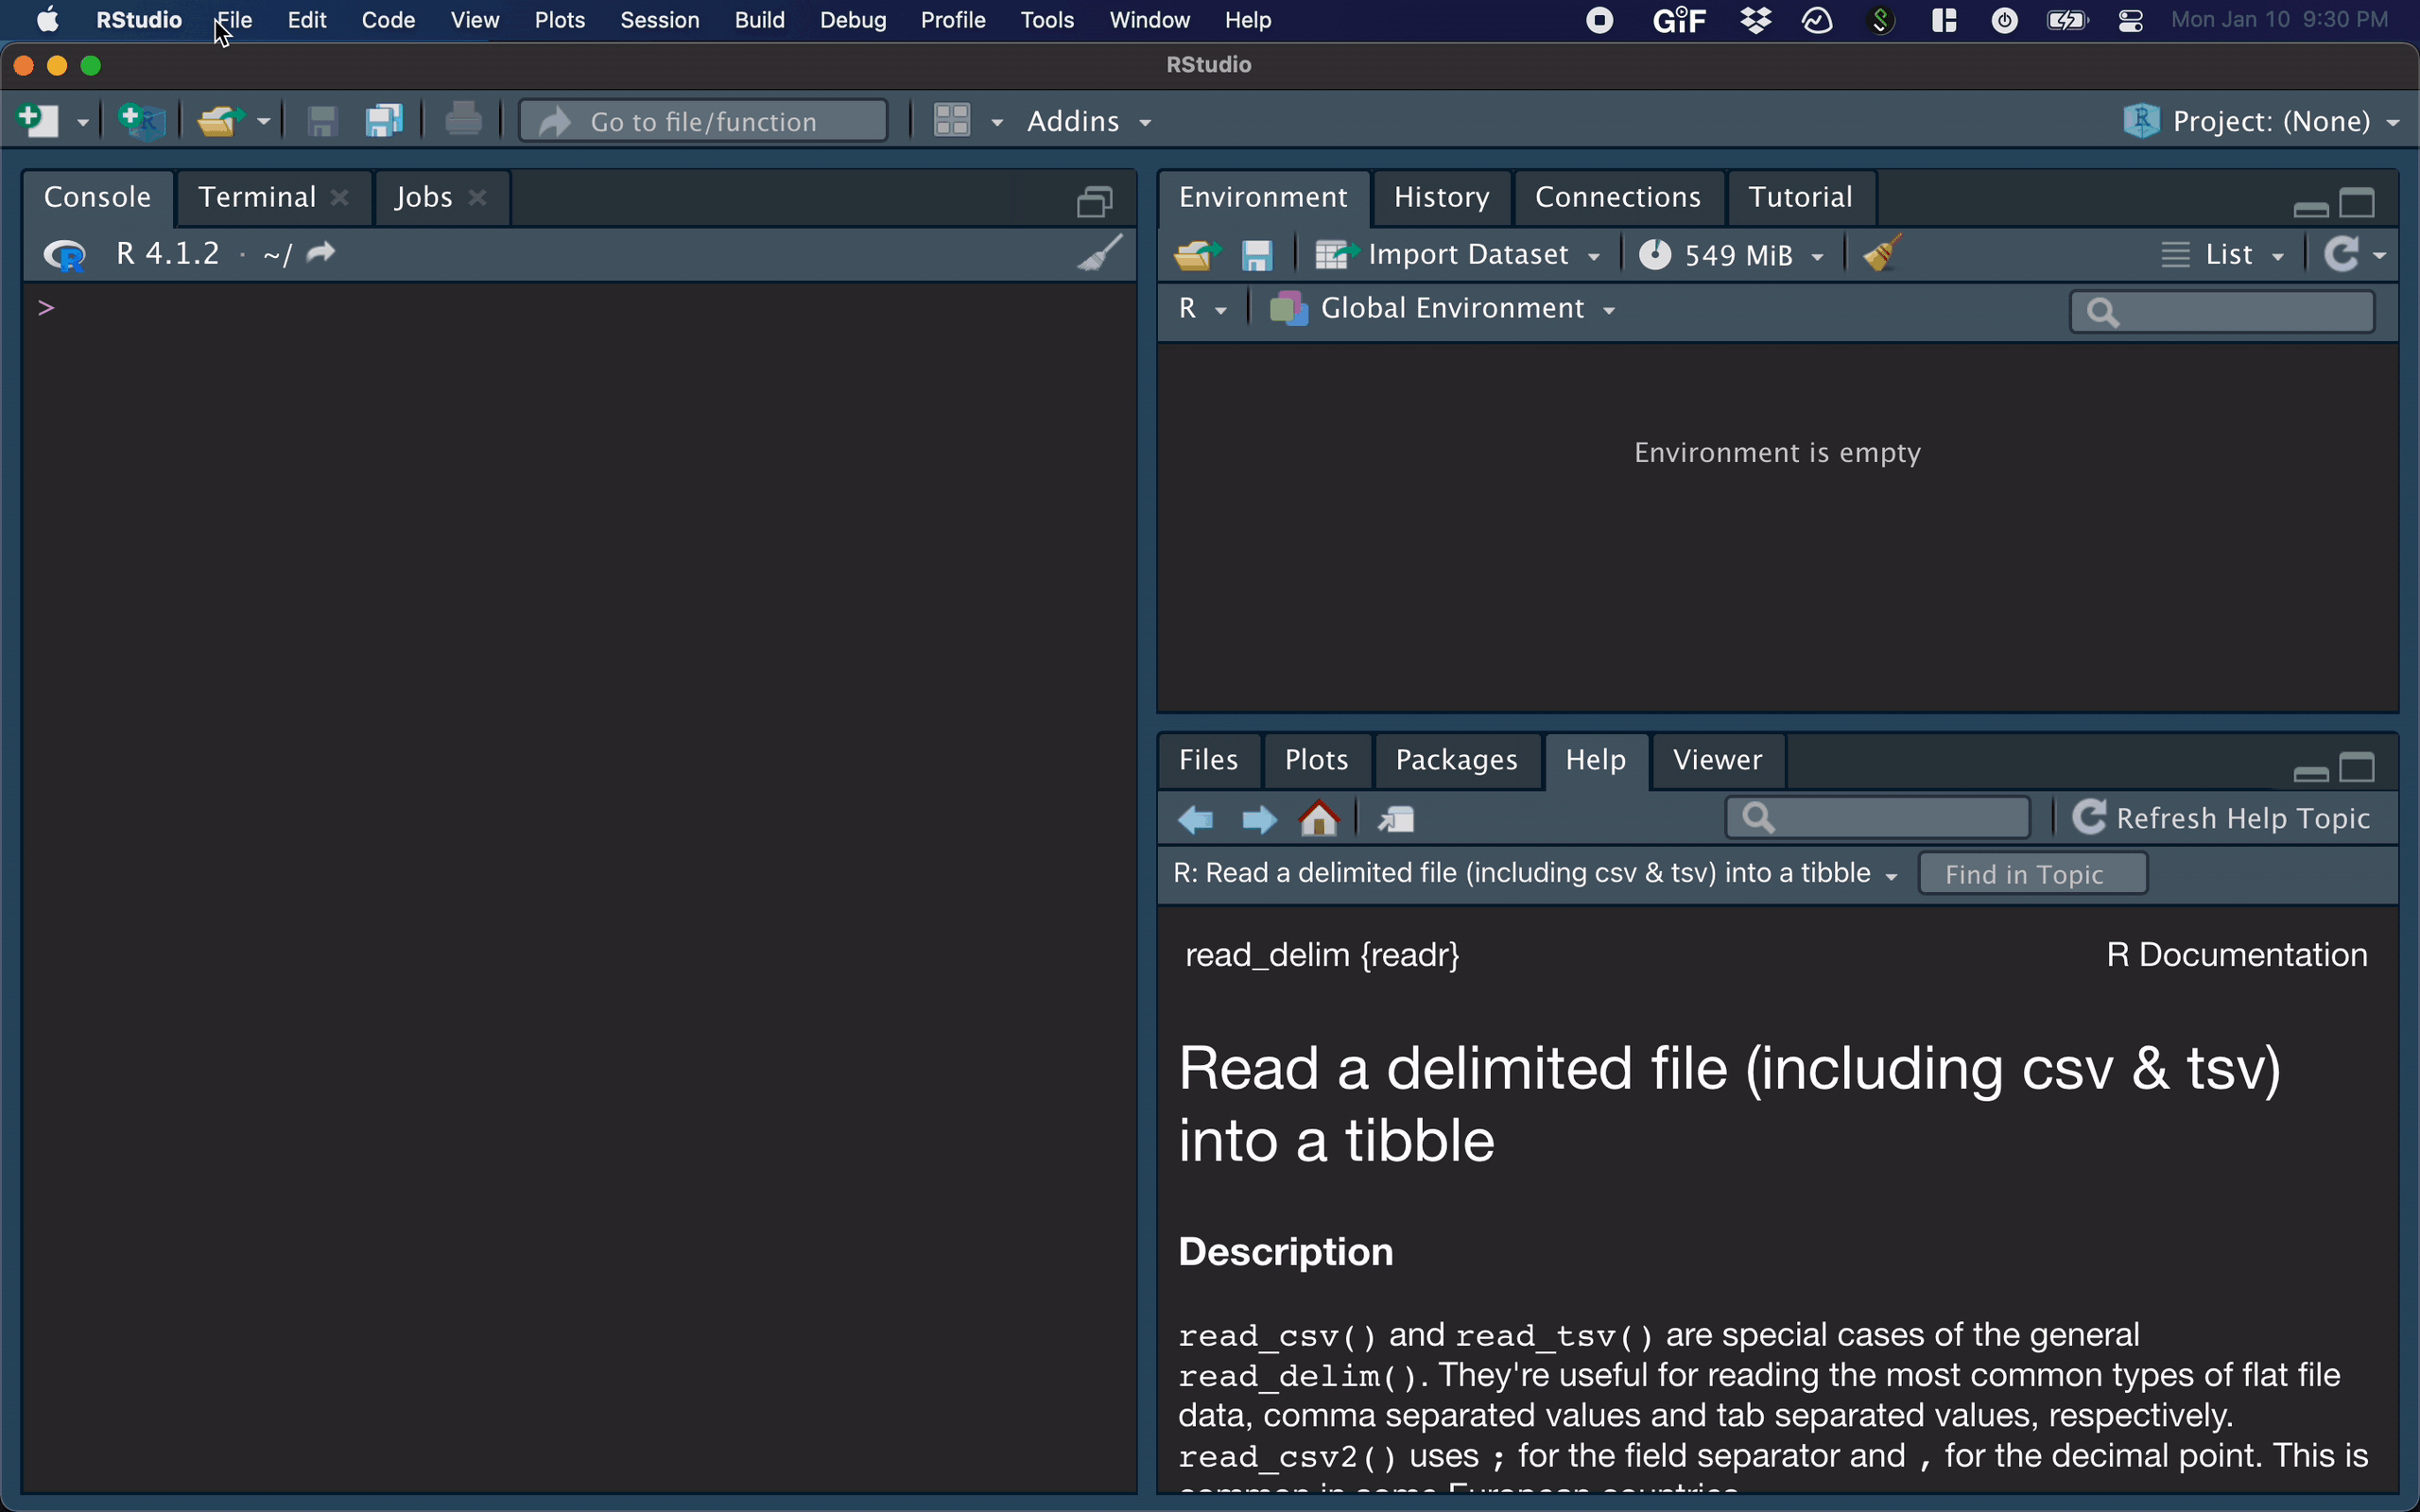Open an existing file via the folder icon
The height and width of the screenshot is (1512, 2420).
click(222, 120)
